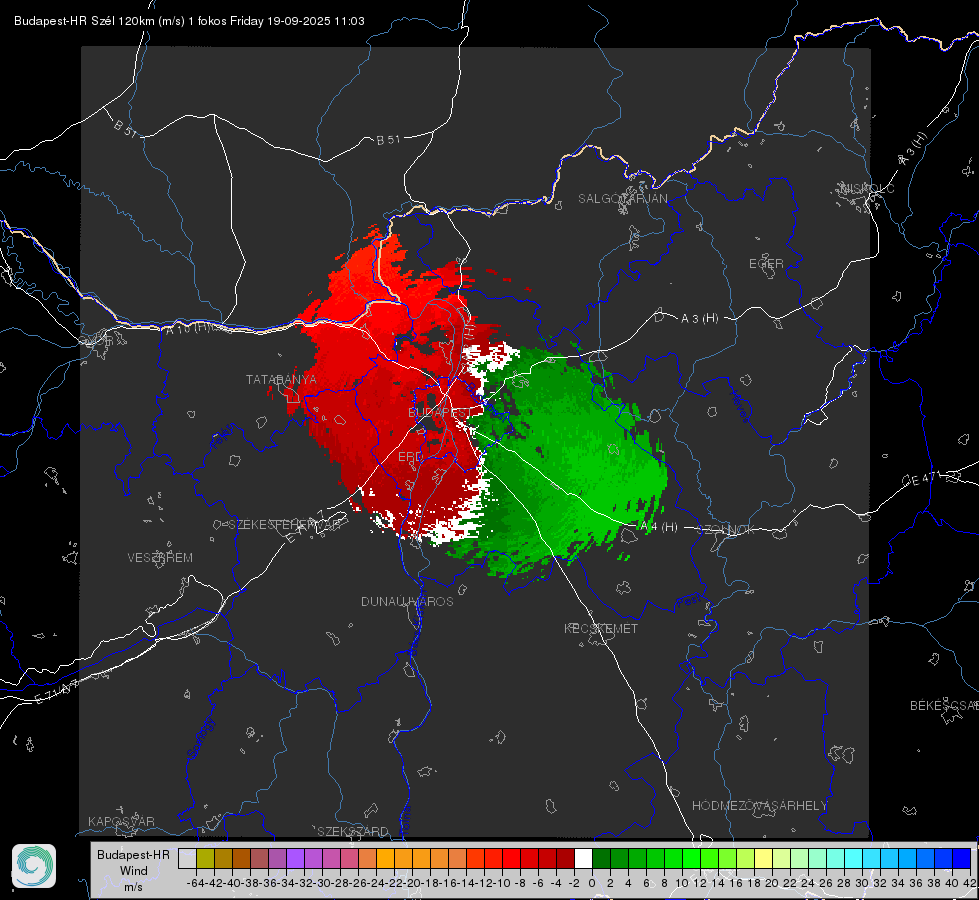Click the blue 'Somogy' county label
The image size is (979, 900).
point(200,738)
